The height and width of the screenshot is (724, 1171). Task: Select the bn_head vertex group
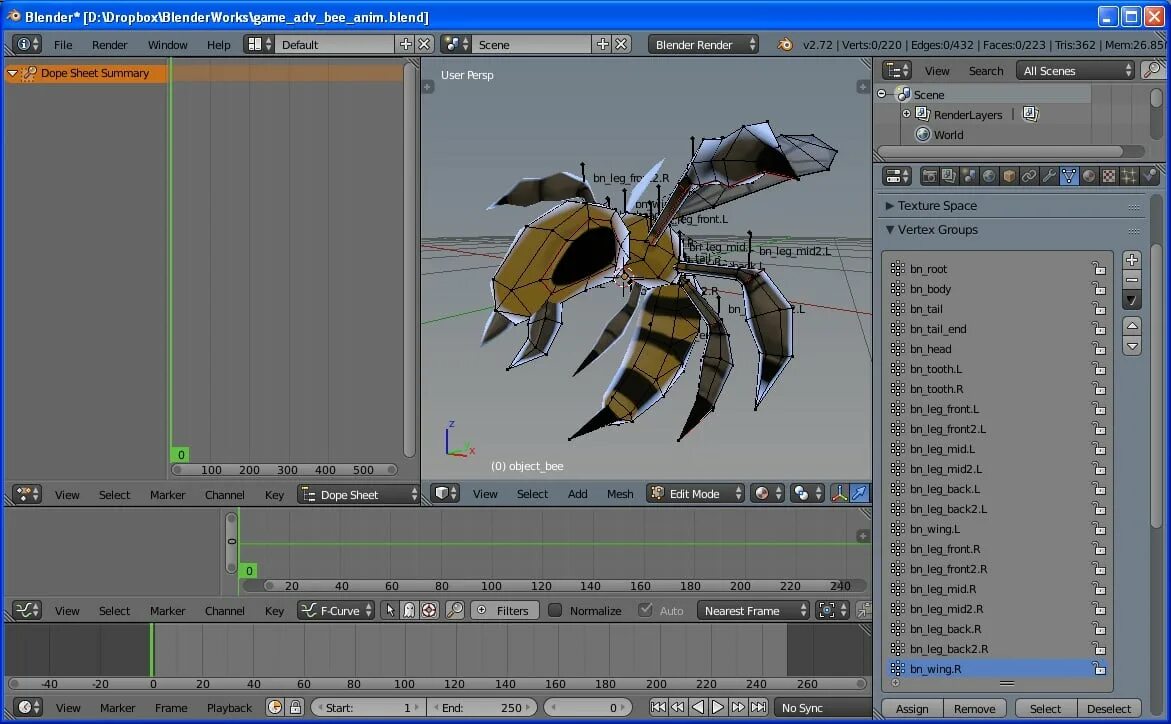(x=930, y=349)
